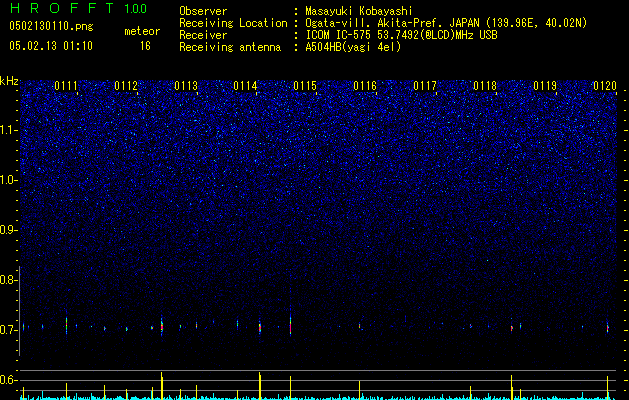Click time marker 0119

(x=545, y=86)
